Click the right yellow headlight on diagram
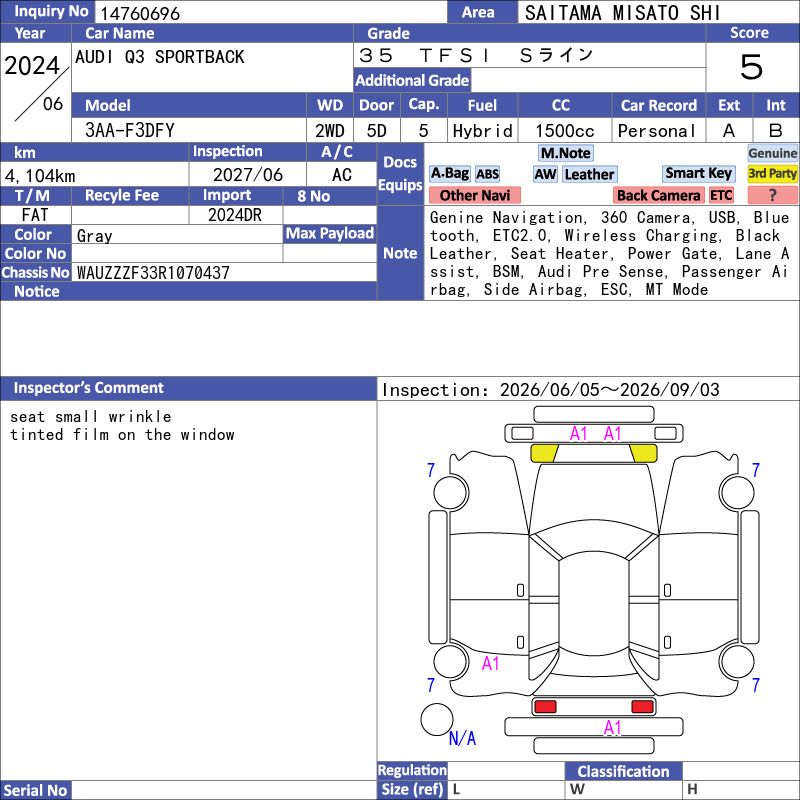The image size is (800, 800). 643,453
